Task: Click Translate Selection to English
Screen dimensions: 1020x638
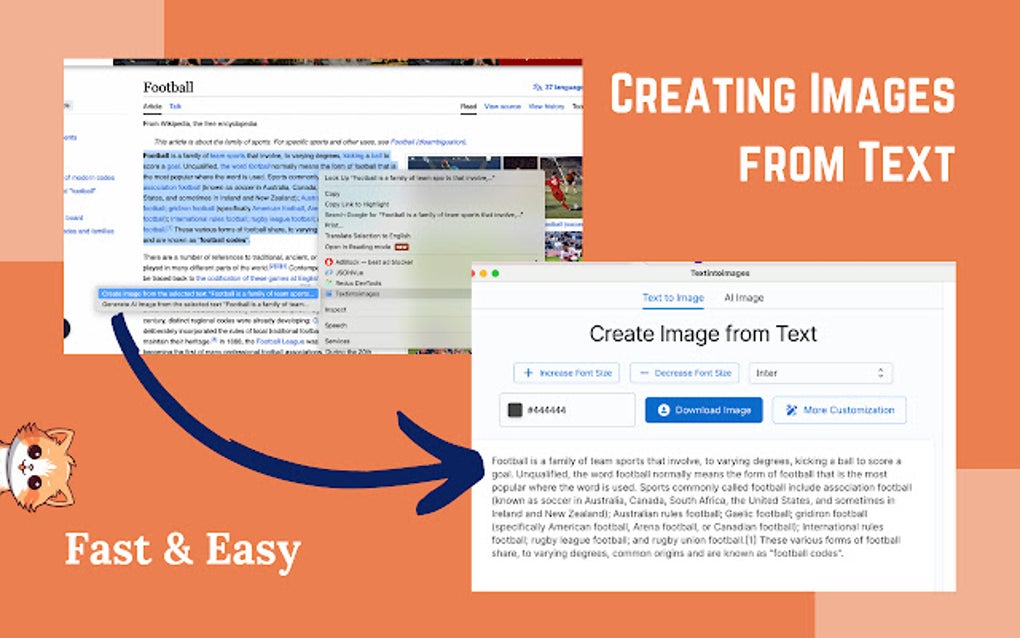Action: coord(366,235)
